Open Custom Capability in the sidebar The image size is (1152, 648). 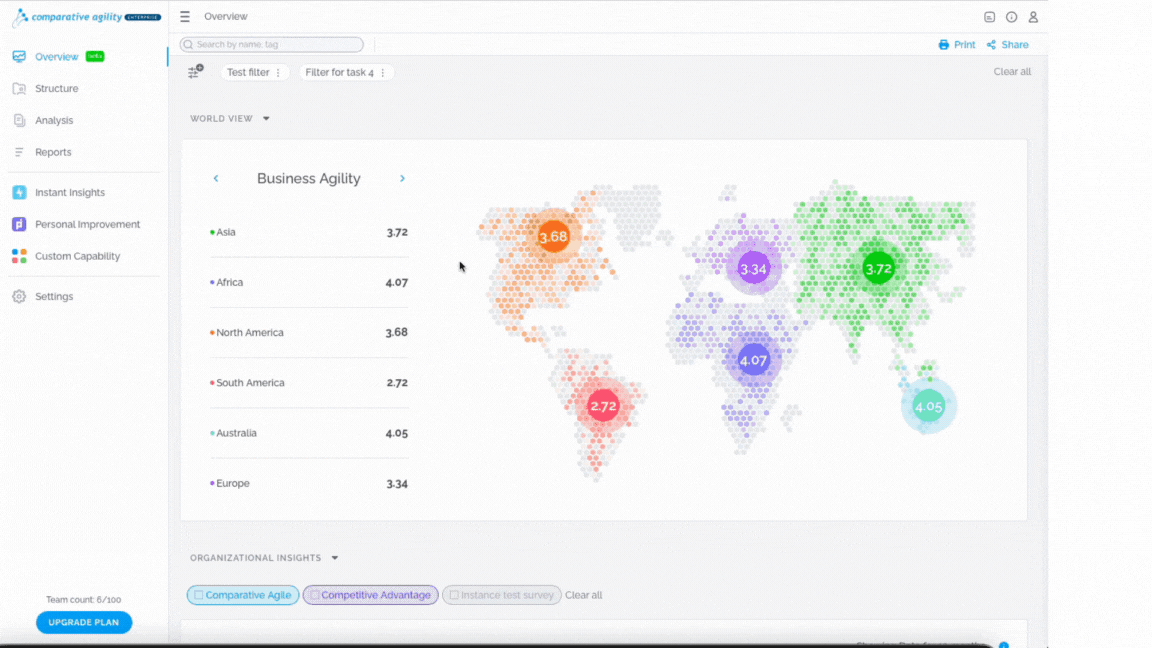[x=77, y=256]
